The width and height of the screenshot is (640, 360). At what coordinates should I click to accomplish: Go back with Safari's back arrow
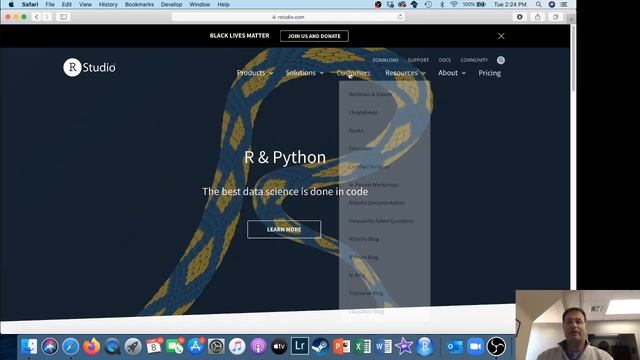(36, 17)
